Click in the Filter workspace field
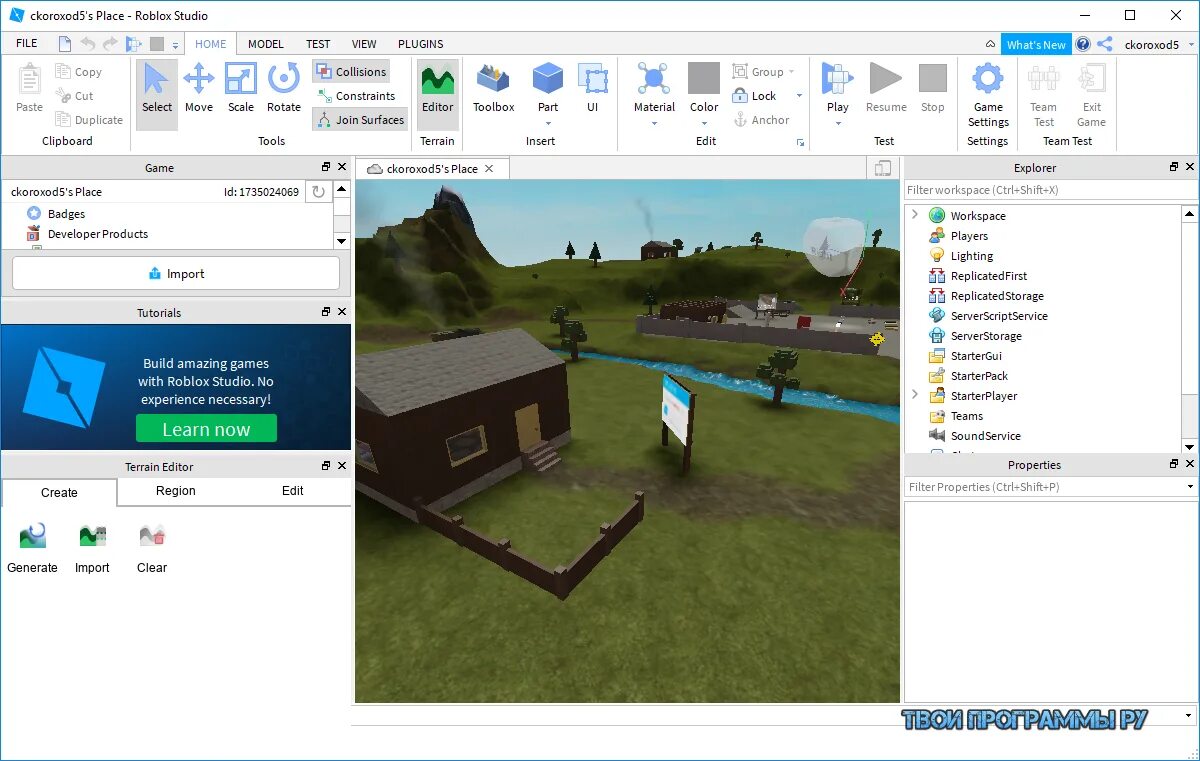 point(1051,190)
